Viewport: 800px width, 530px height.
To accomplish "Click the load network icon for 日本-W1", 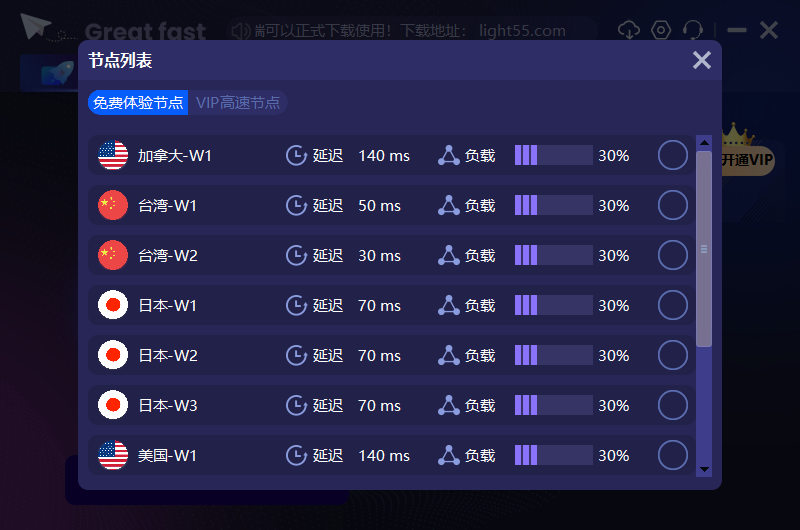I will pyautogui.click(x=448, y=306).
